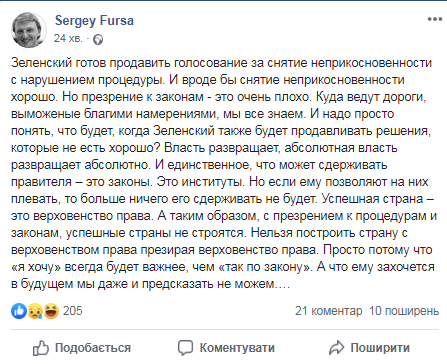Click the laughing Haha reaction emoji
The width and height of the screenshot is (447, 364).
click(51, 311)
